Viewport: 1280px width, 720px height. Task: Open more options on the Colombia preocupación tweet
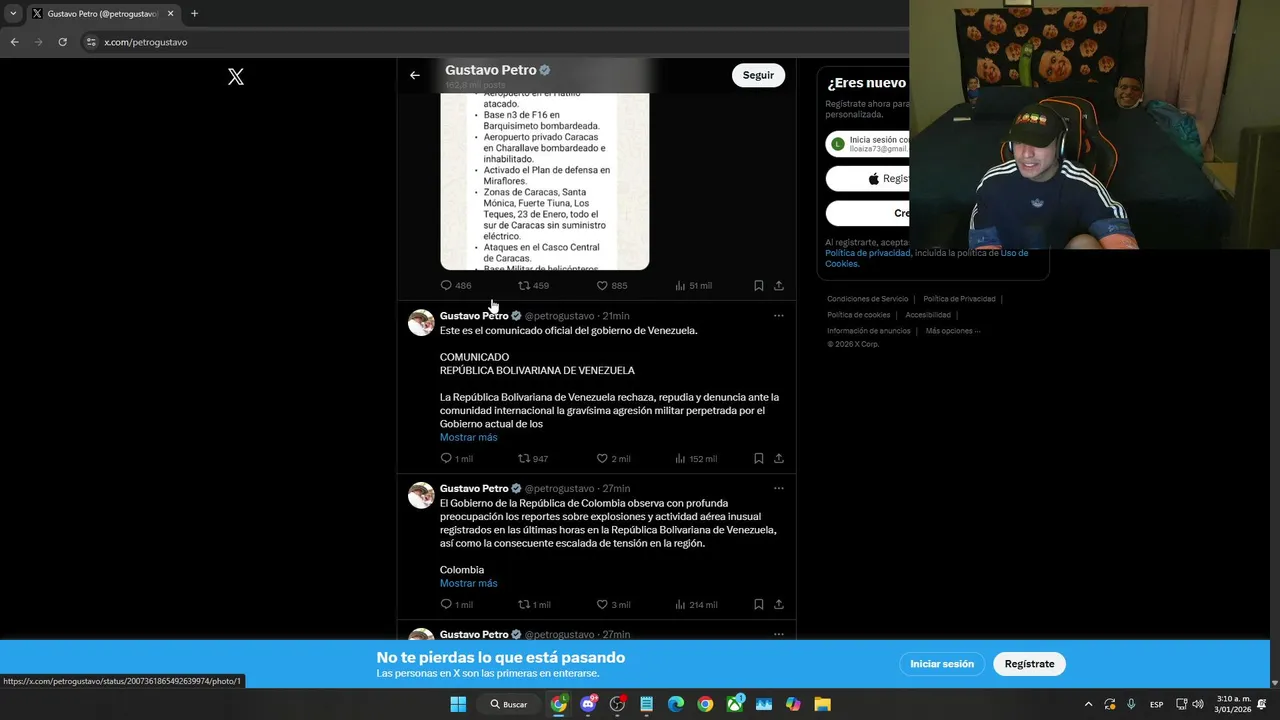click(779, 489)
